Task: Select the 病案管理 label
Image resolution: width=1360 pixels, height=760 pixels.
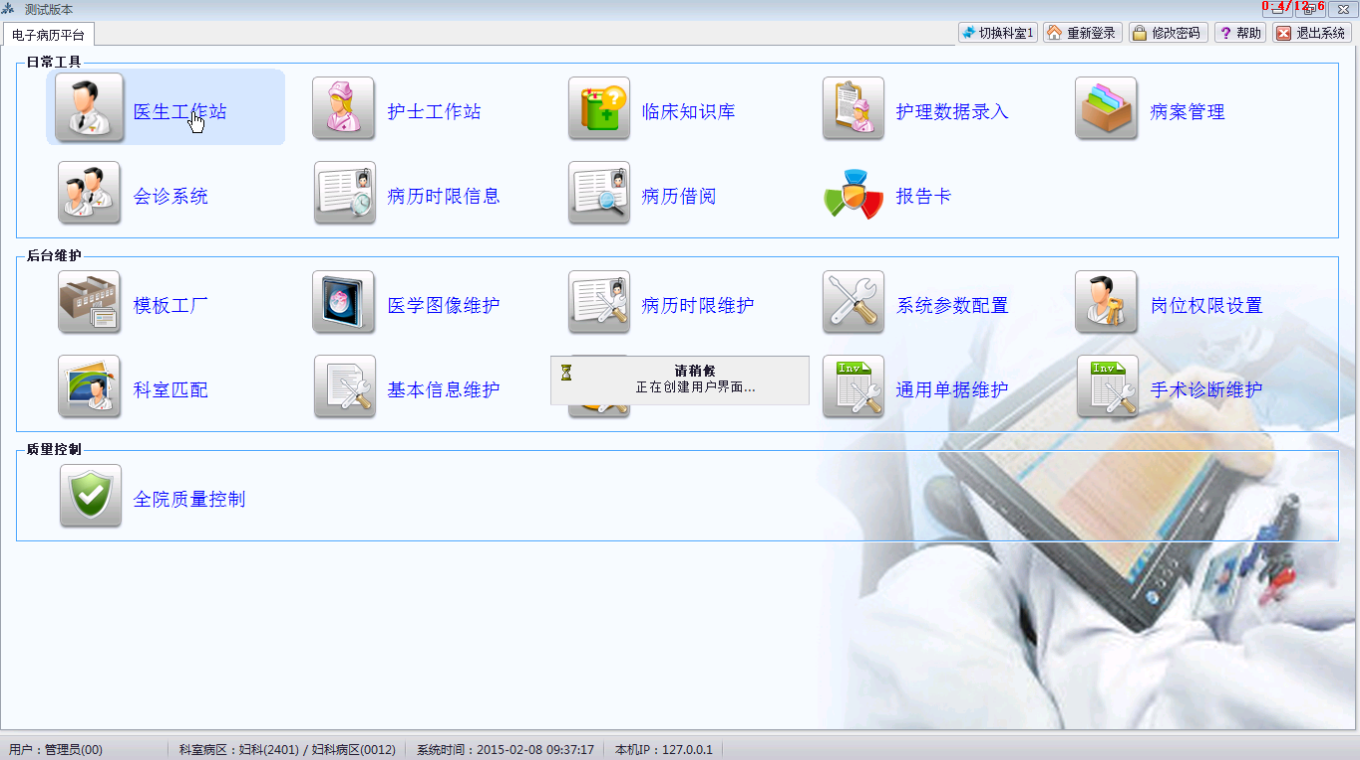Action: tap(1187, 112)
